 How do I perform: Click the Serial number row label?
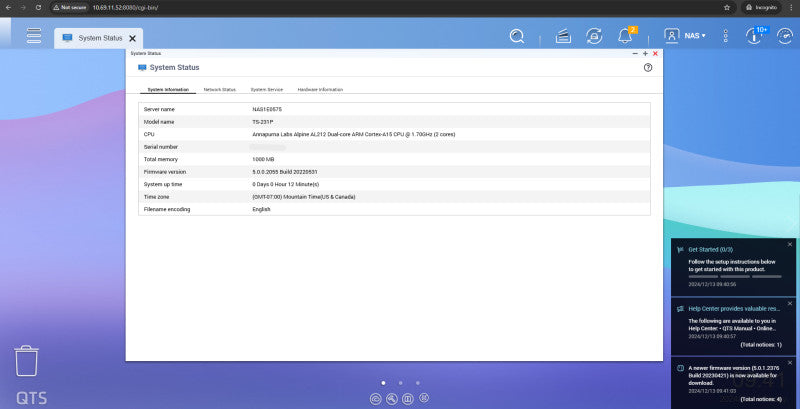coord(161,147)
